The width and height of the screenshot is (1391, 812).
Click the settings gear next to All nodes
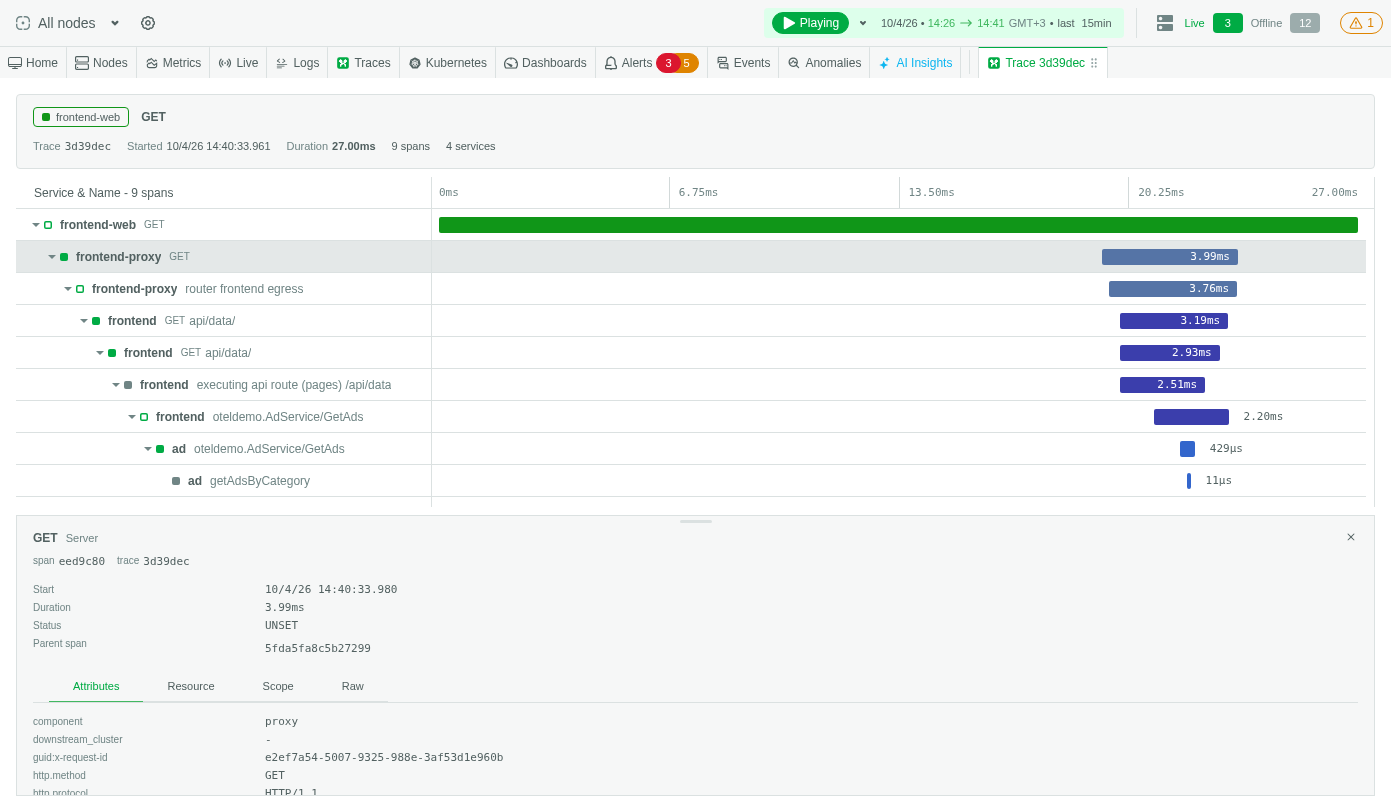point(148,23)
